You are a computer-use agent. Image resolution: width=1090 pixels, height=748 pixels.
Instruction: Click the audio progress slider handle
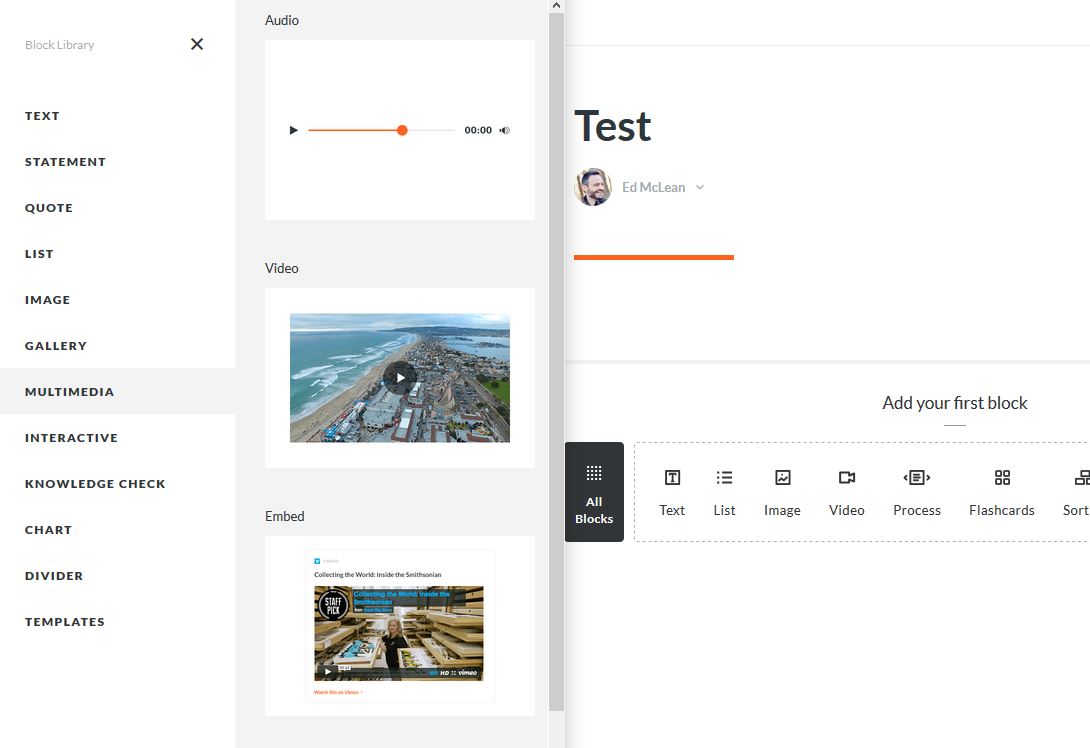402,130
